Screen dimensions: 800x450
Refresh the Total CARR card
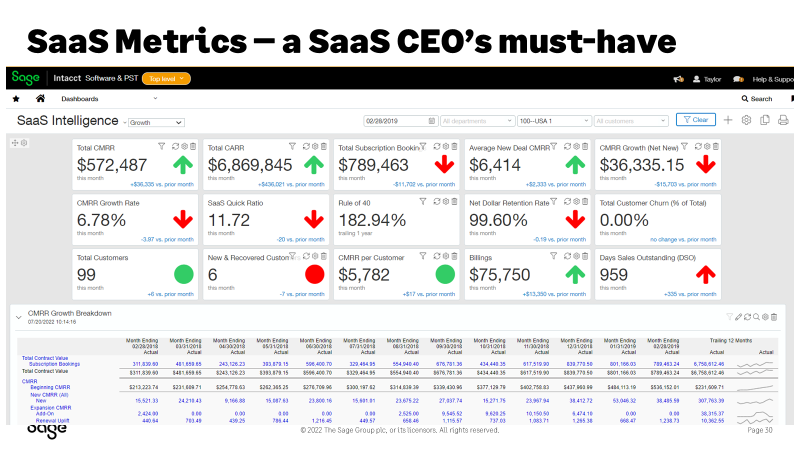[307, 146]
